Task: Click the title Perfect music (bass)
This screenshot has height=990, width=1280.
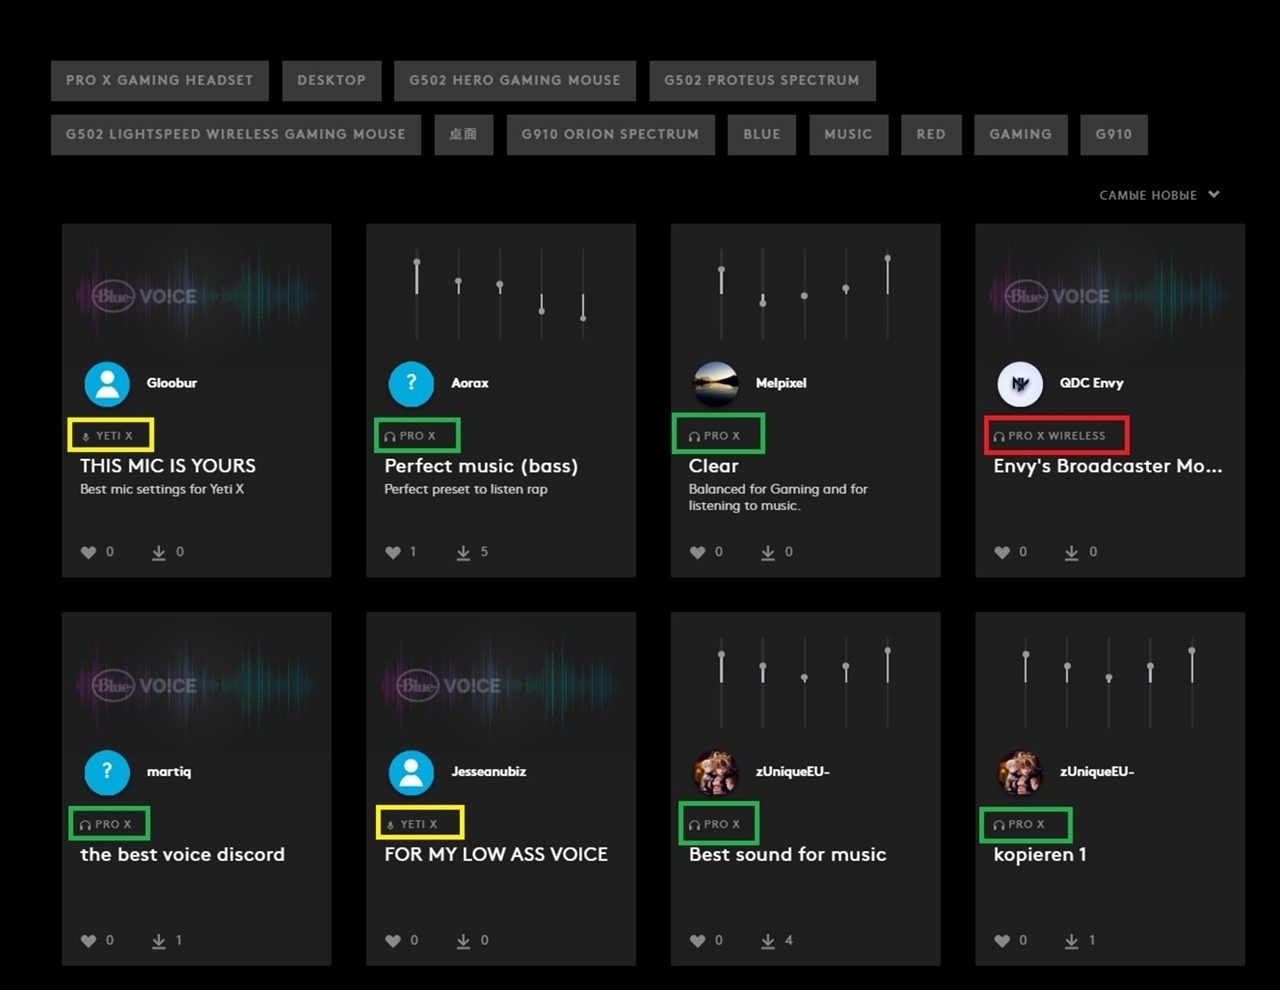Action: pos(481,466)
